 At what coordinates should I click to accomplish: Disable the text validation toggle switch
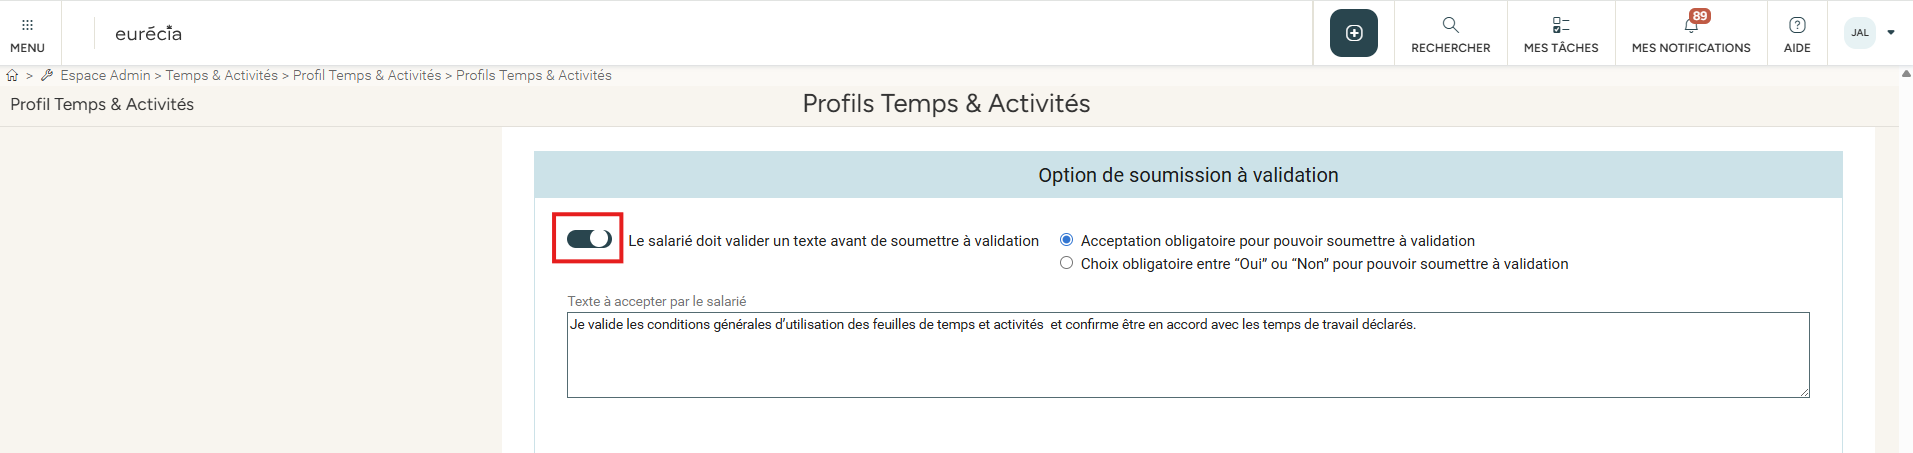[x=589, y=239]
